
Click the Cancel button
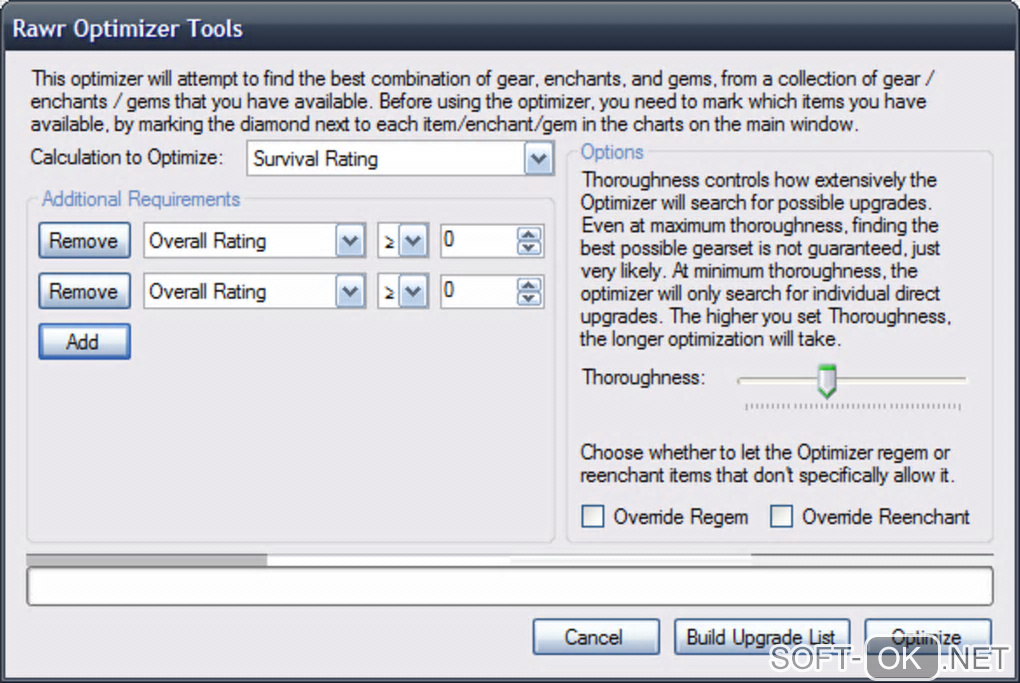(596, 636)
